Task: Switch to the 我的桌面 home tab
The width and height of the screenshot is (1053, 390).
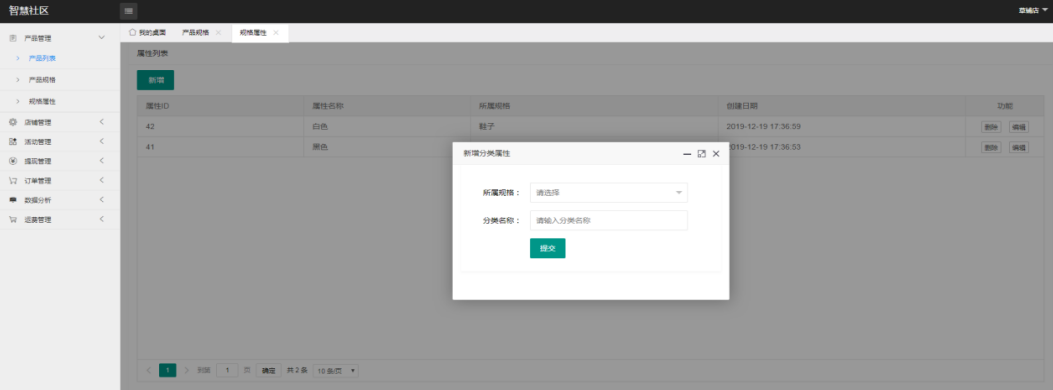Action: click(x=148, y=32)
